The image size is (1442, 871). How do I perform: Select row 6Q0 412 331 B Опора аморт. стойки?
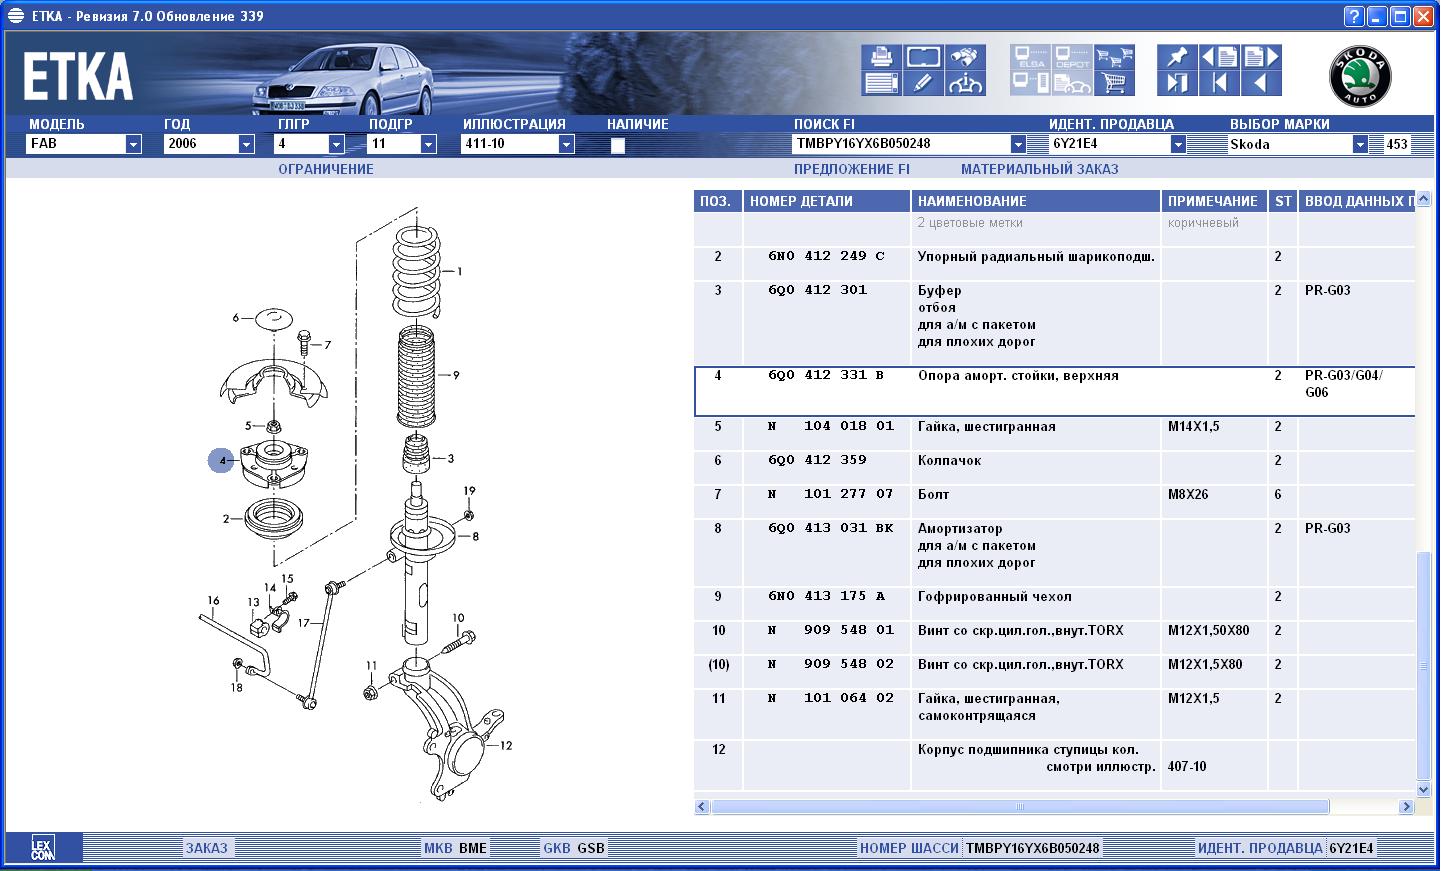coord(1055,391)
